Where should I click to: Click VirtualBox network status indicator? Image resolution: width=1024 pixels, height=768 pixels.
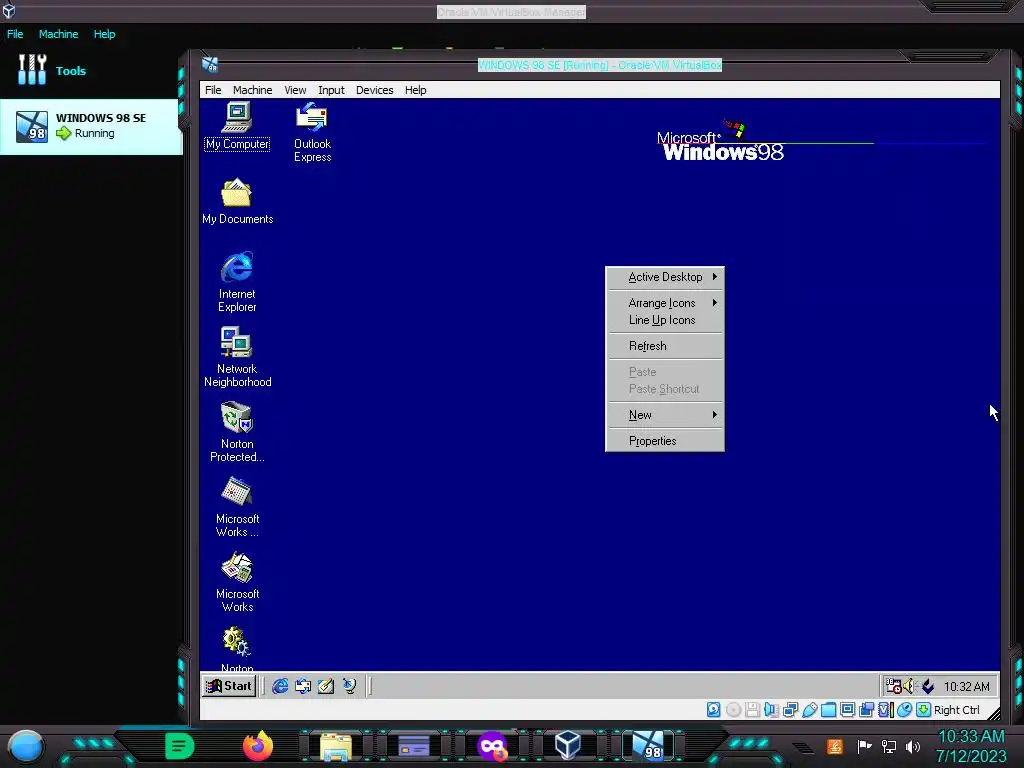[x=790, y=710]
